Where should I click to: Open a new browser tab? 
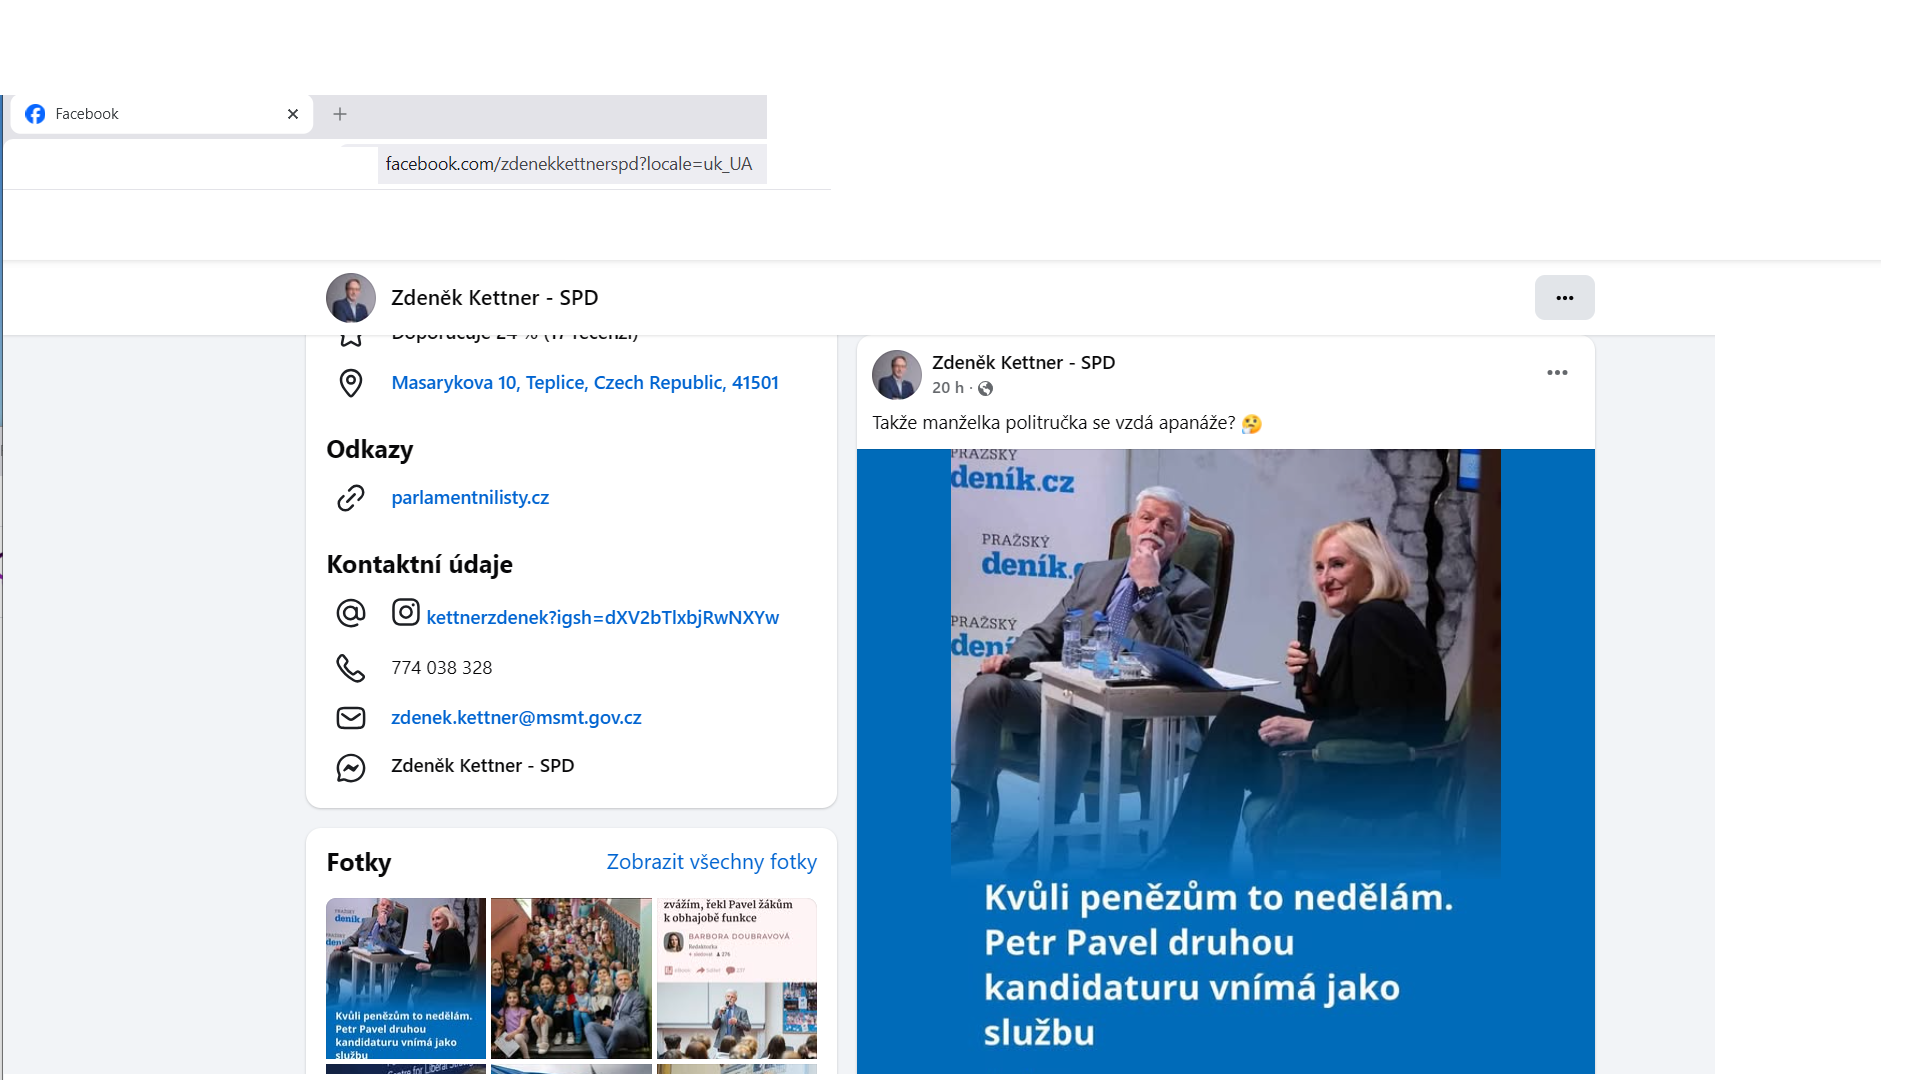pos(340,114)
